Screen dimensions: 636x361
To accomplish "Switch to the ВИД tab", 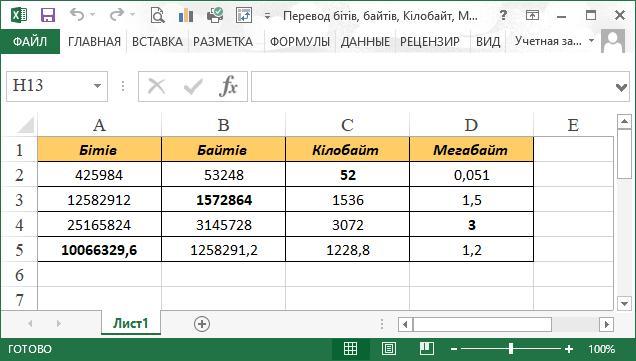I will tap(488, 41).
